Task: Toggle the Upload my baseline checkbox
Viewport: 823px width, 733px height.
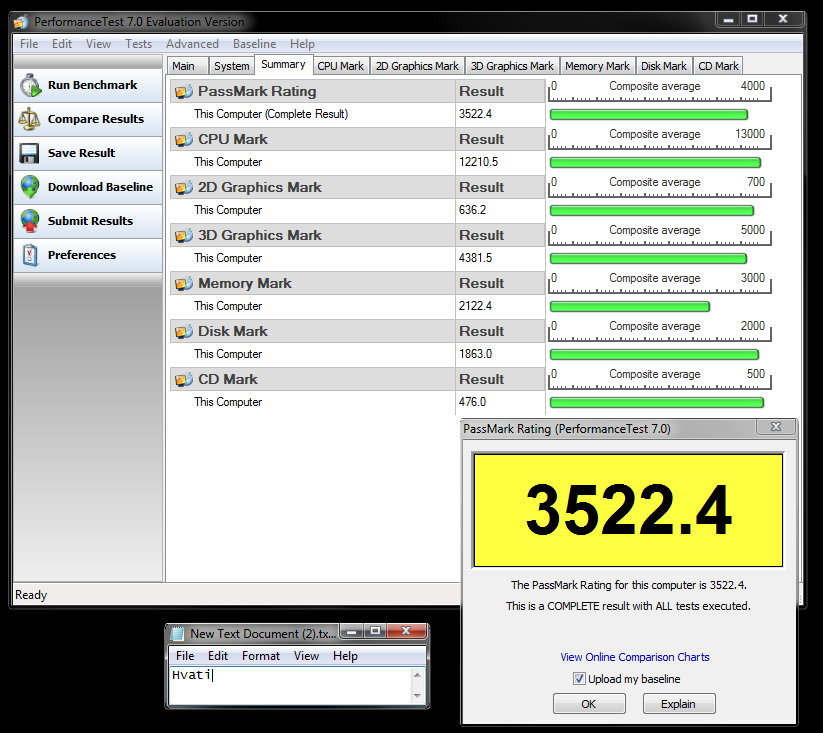Action: coord(579,679)
